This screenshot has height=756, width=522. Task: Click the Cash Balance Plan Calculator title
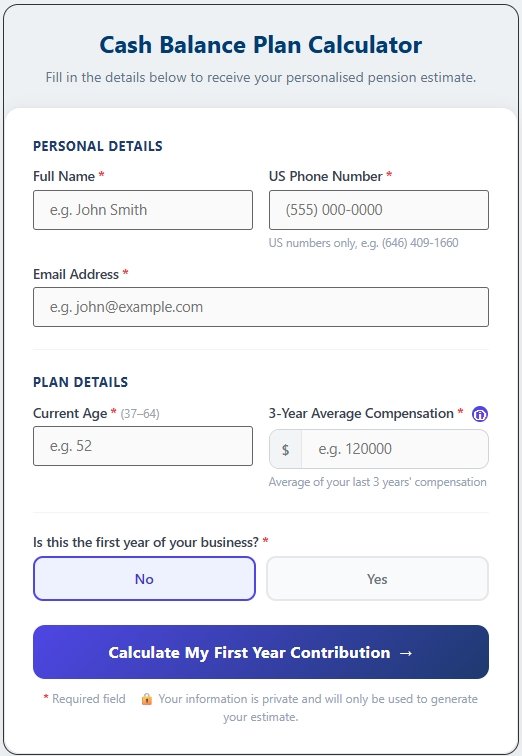point(261,45)
